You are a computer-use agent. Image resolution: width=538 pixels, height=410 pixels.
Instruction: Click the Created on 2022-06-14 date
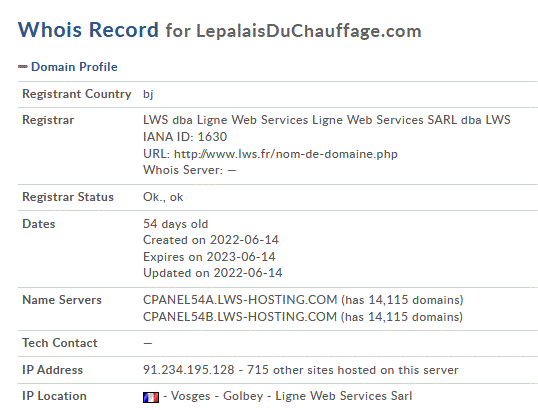coord(211,240)
